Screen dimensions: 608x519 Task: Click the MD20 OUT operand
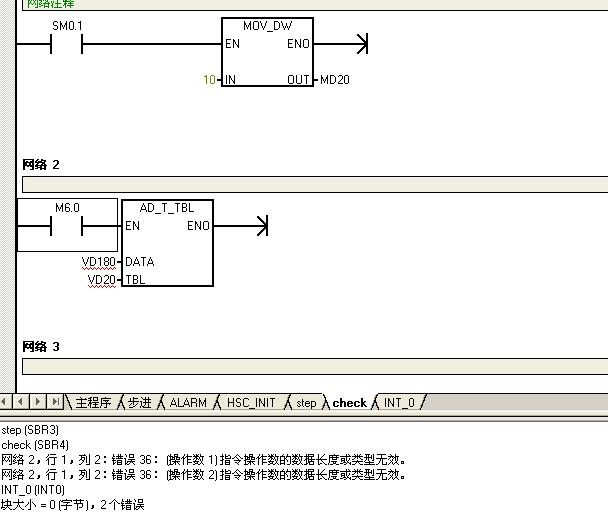point(335,80)
